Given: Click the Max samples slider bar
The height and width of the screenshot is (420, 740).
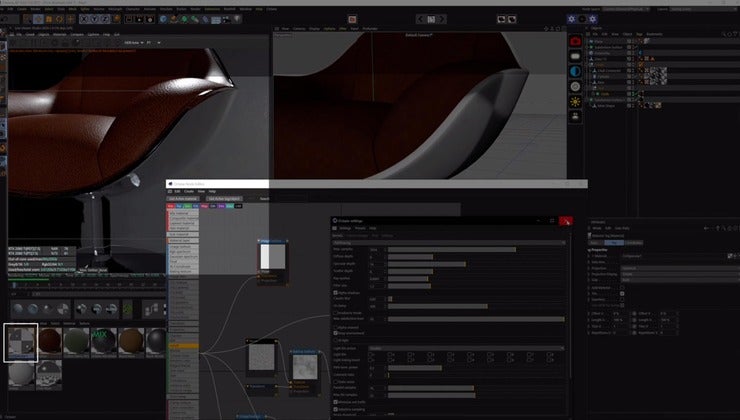Looking at the screenshot, I should 476,250.
